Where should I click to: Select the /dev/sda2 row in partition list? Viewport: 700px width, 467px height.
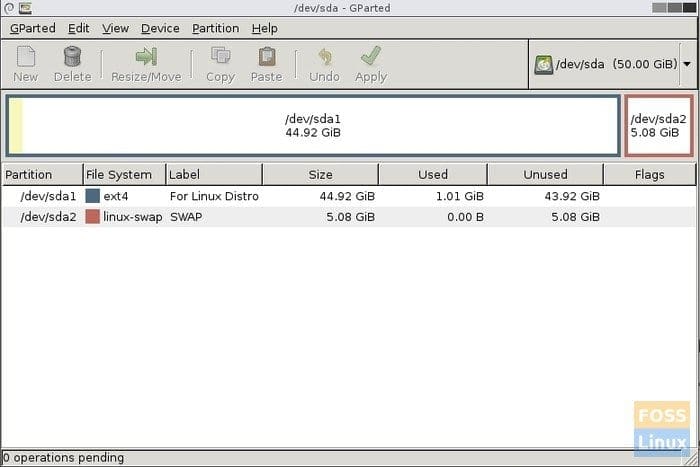tap(349, 217)
